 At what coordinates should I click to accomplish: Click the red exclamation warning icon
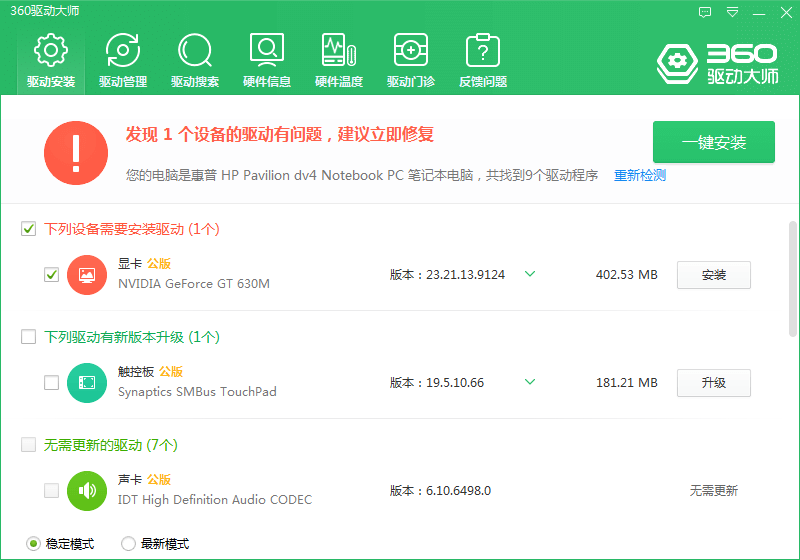(76, 152)
